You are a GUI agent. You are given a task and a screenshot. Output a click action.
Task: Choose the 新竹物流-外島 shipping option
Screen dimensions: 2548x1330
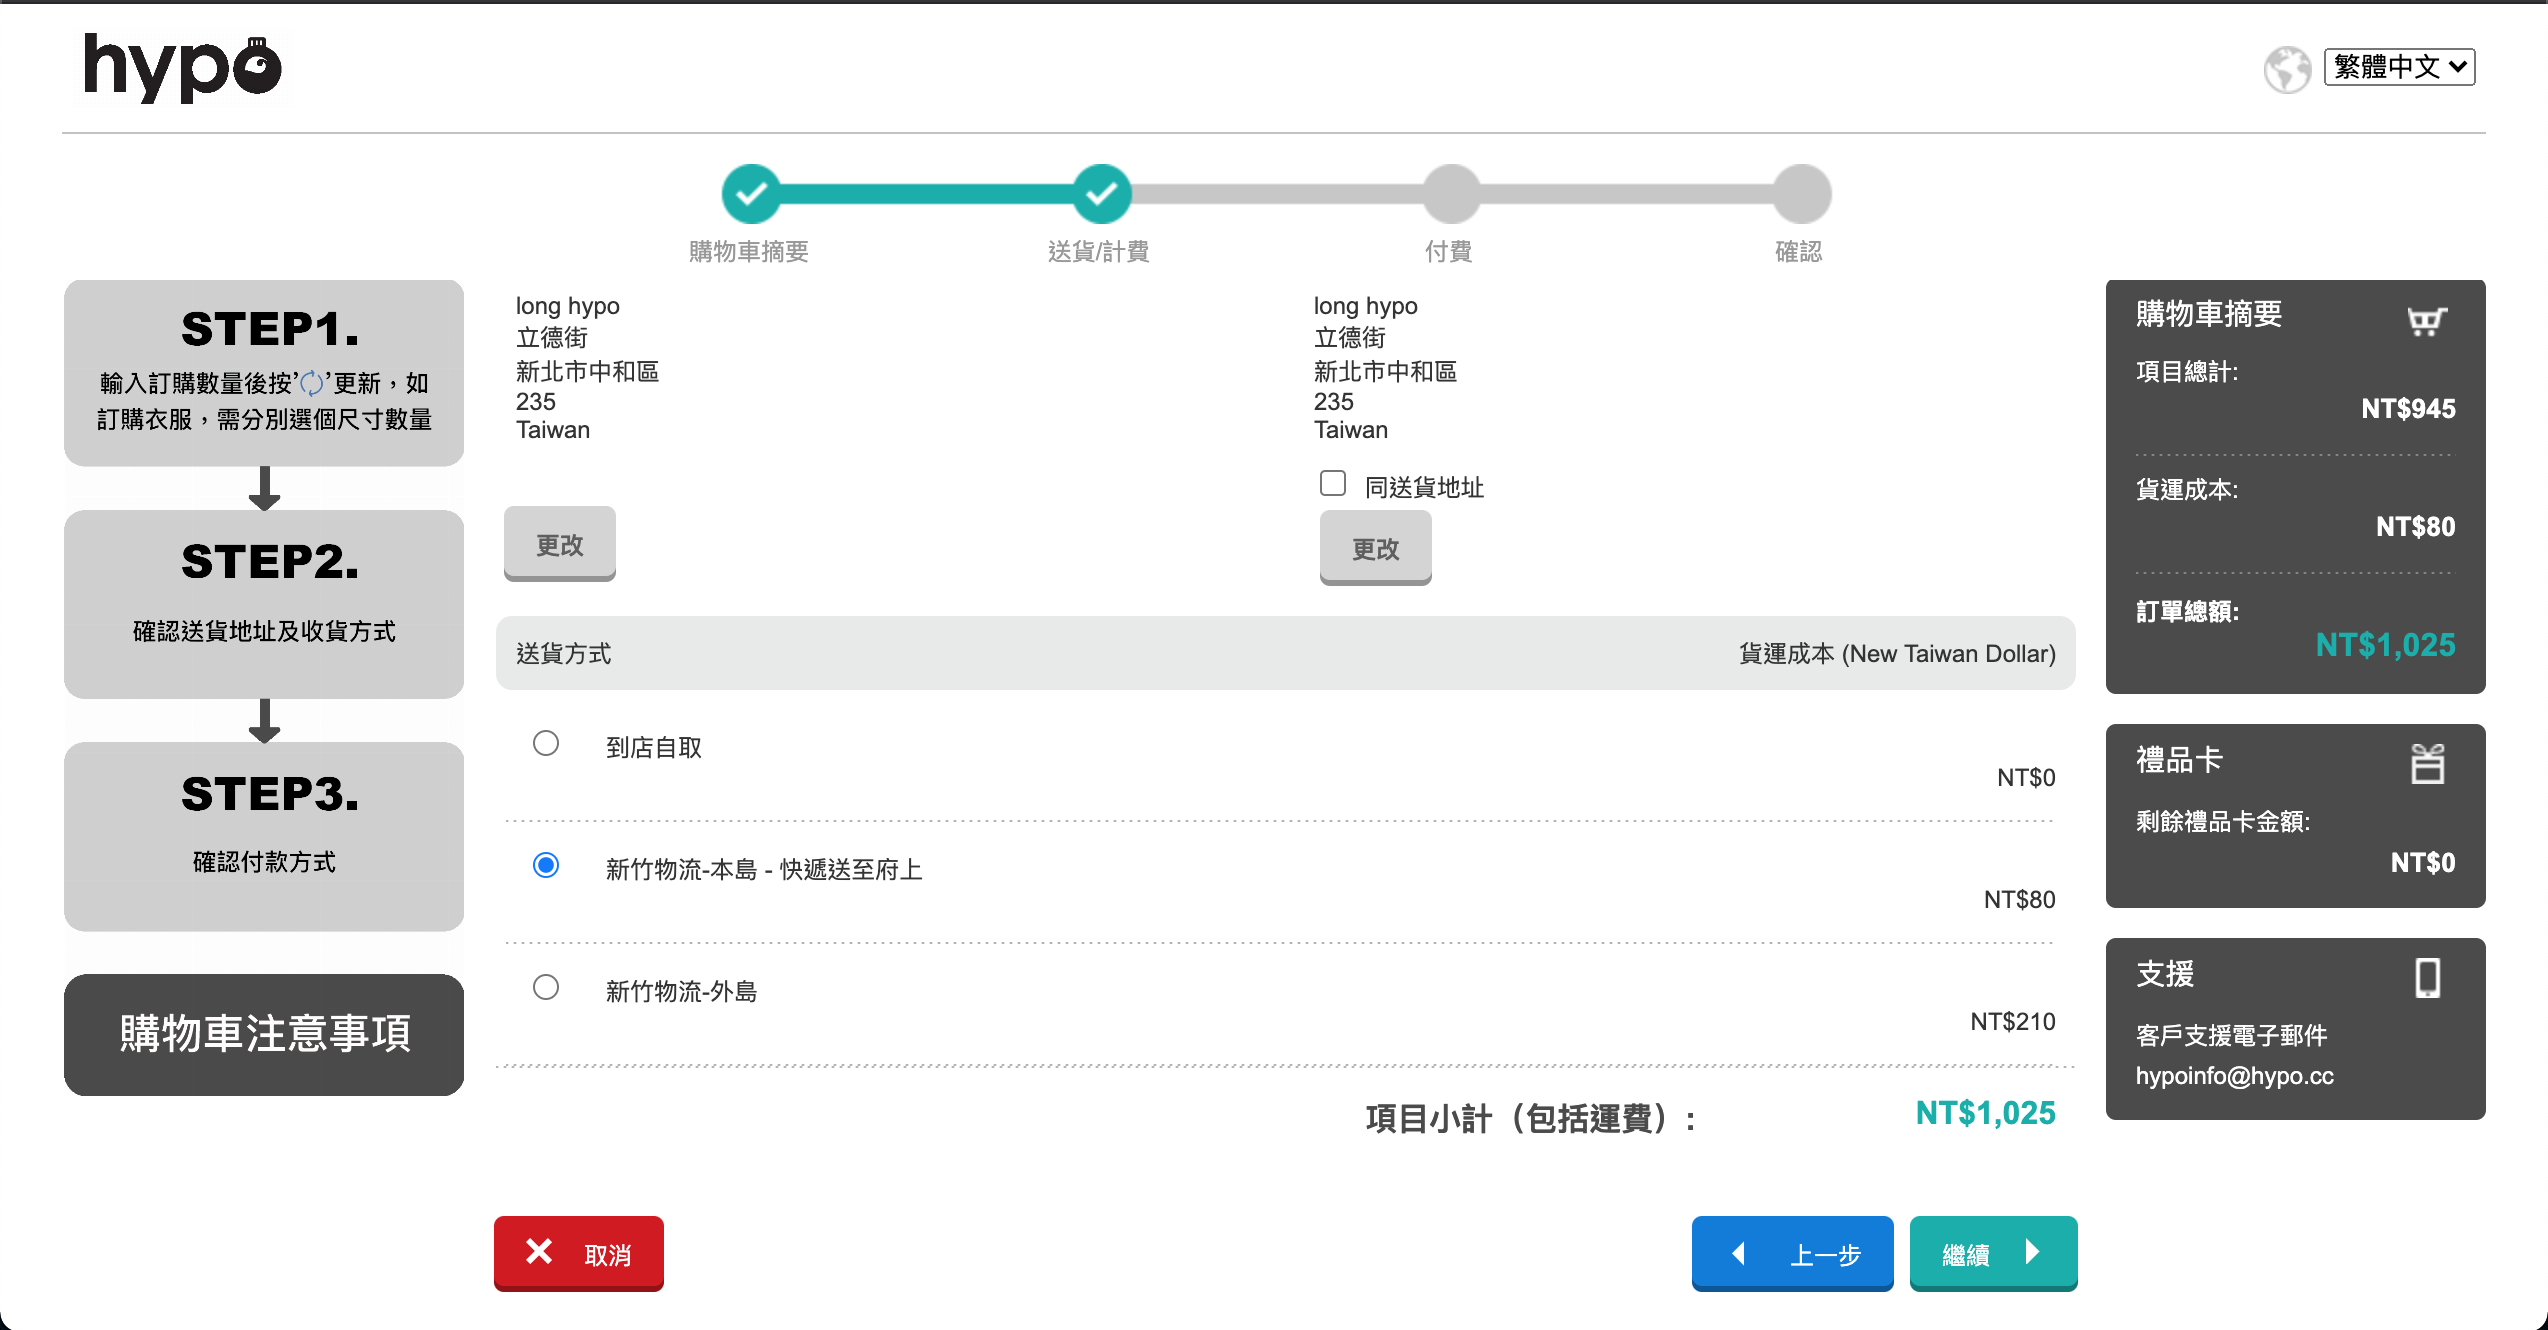pyautogui.click(x=546, y=987)
